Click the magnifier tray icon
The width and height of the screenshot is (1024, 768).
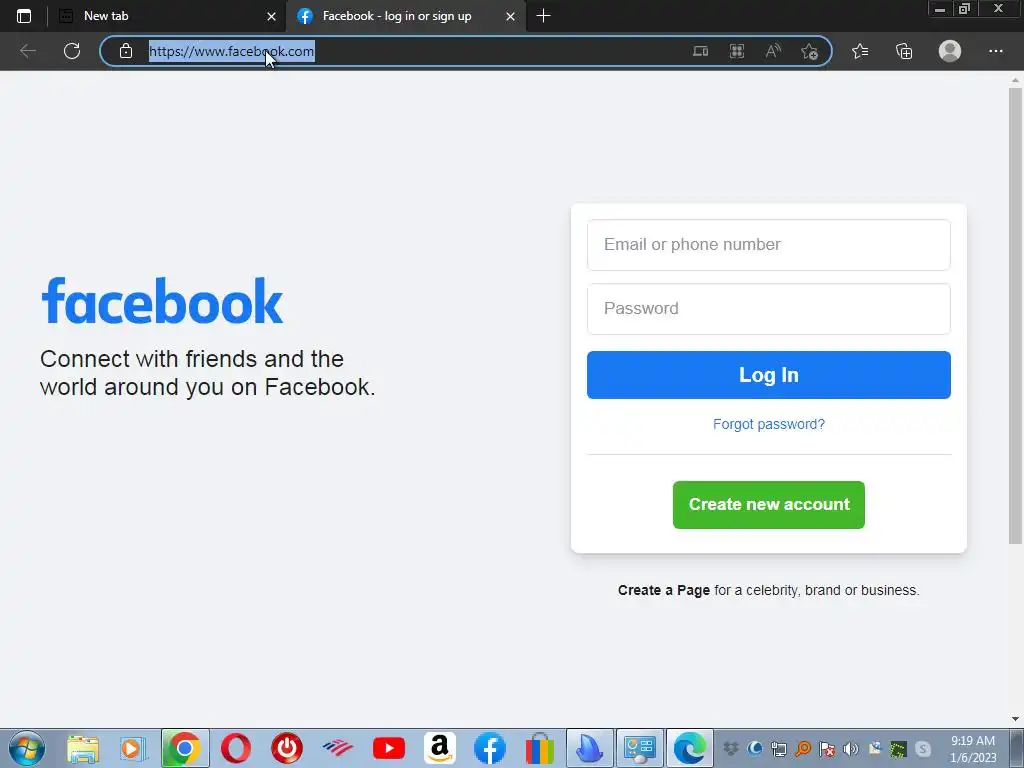tap(803, 749)
